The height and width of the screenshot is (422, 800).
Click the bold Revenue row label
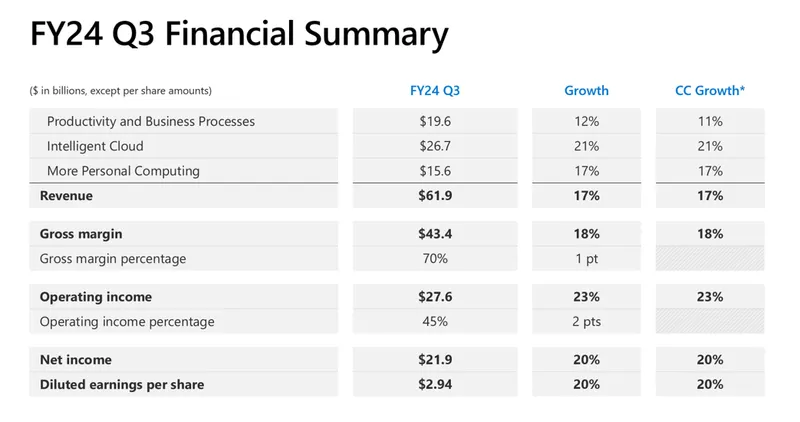coord(66,196)
